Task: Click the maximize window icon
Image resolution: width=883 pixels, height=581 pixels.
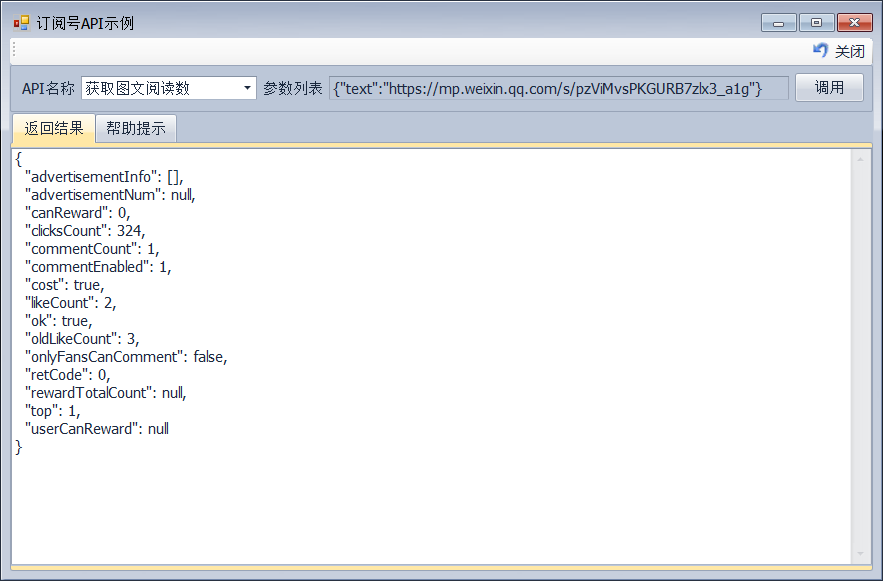Action: coord(815,21)
